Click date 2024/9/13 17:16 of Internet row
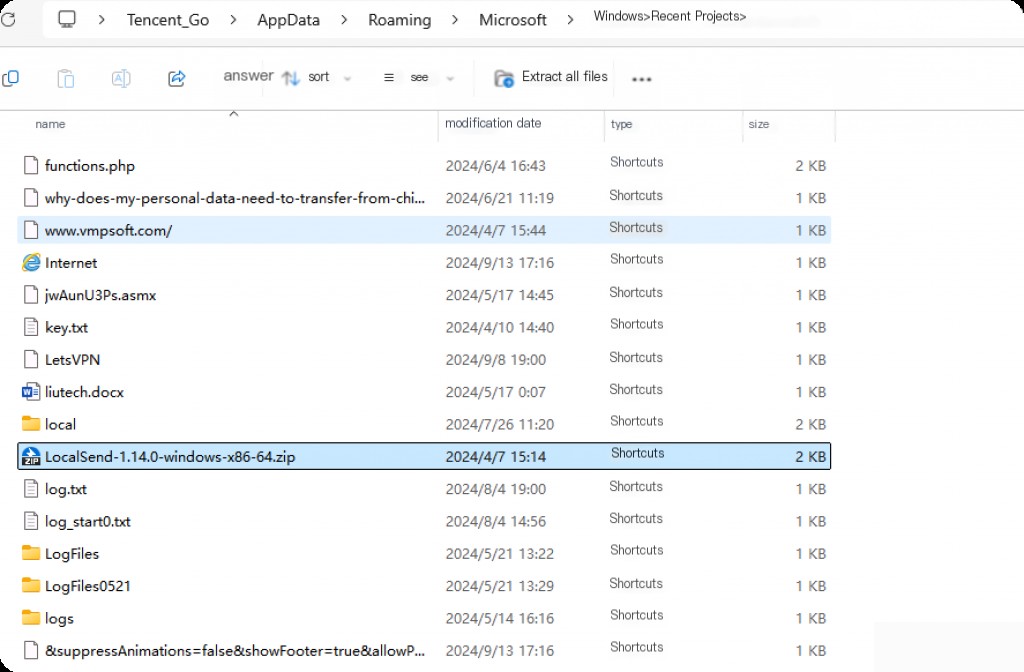The image size is (1024, 672). (x=500, y=263)
